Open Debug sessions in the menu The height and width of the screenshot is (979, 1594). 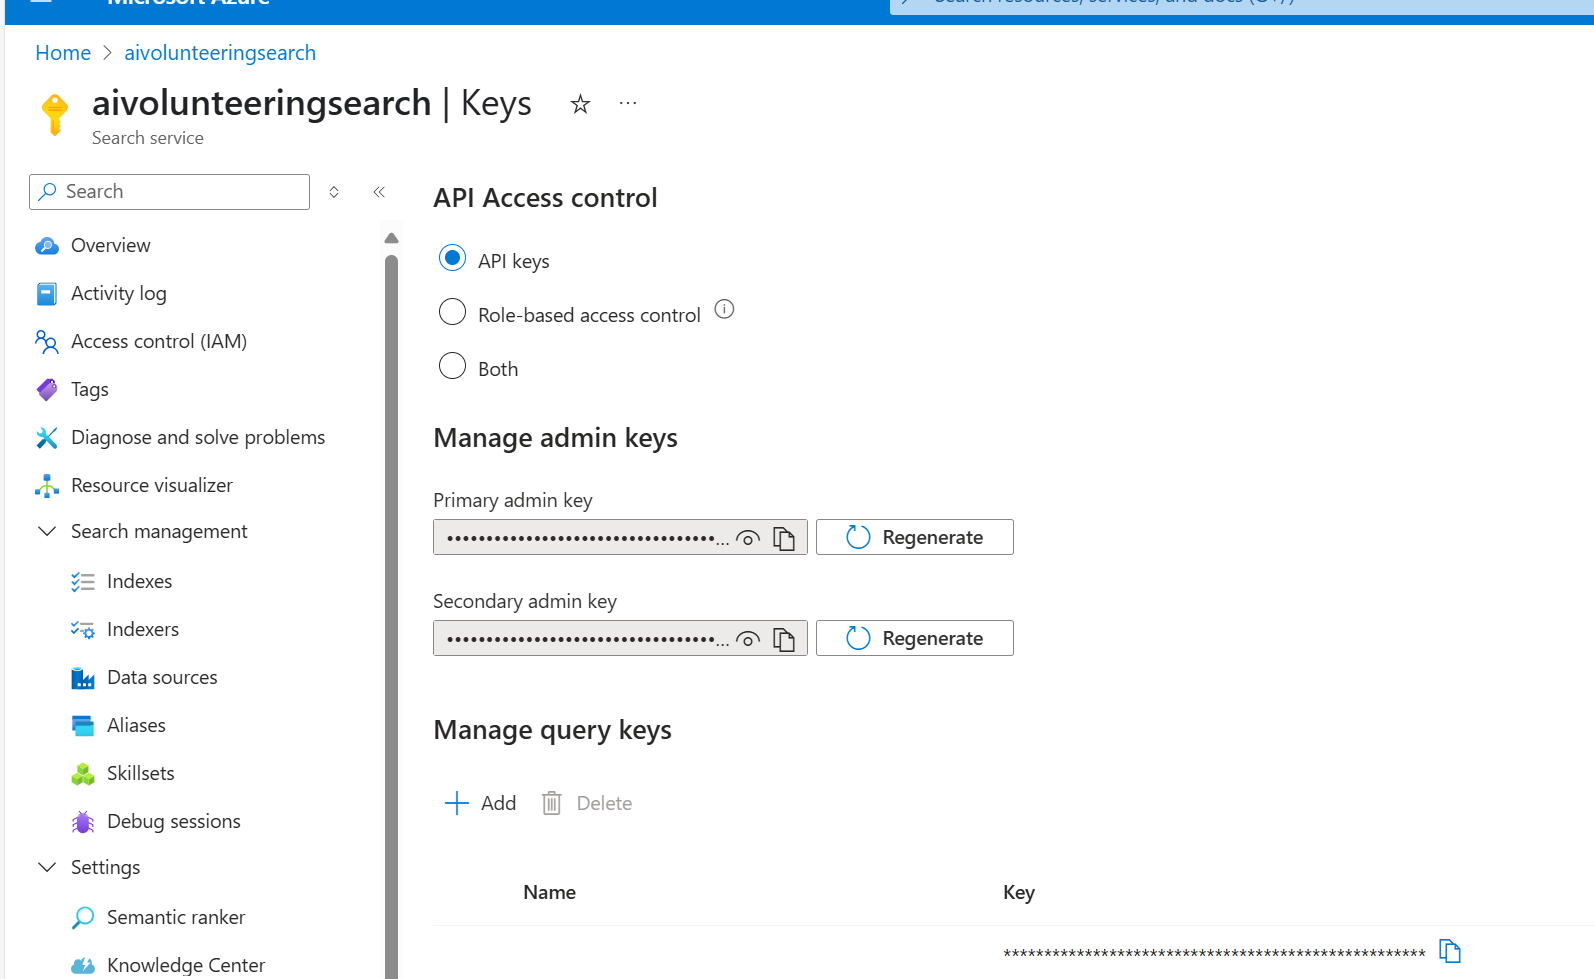click(174, 822)
